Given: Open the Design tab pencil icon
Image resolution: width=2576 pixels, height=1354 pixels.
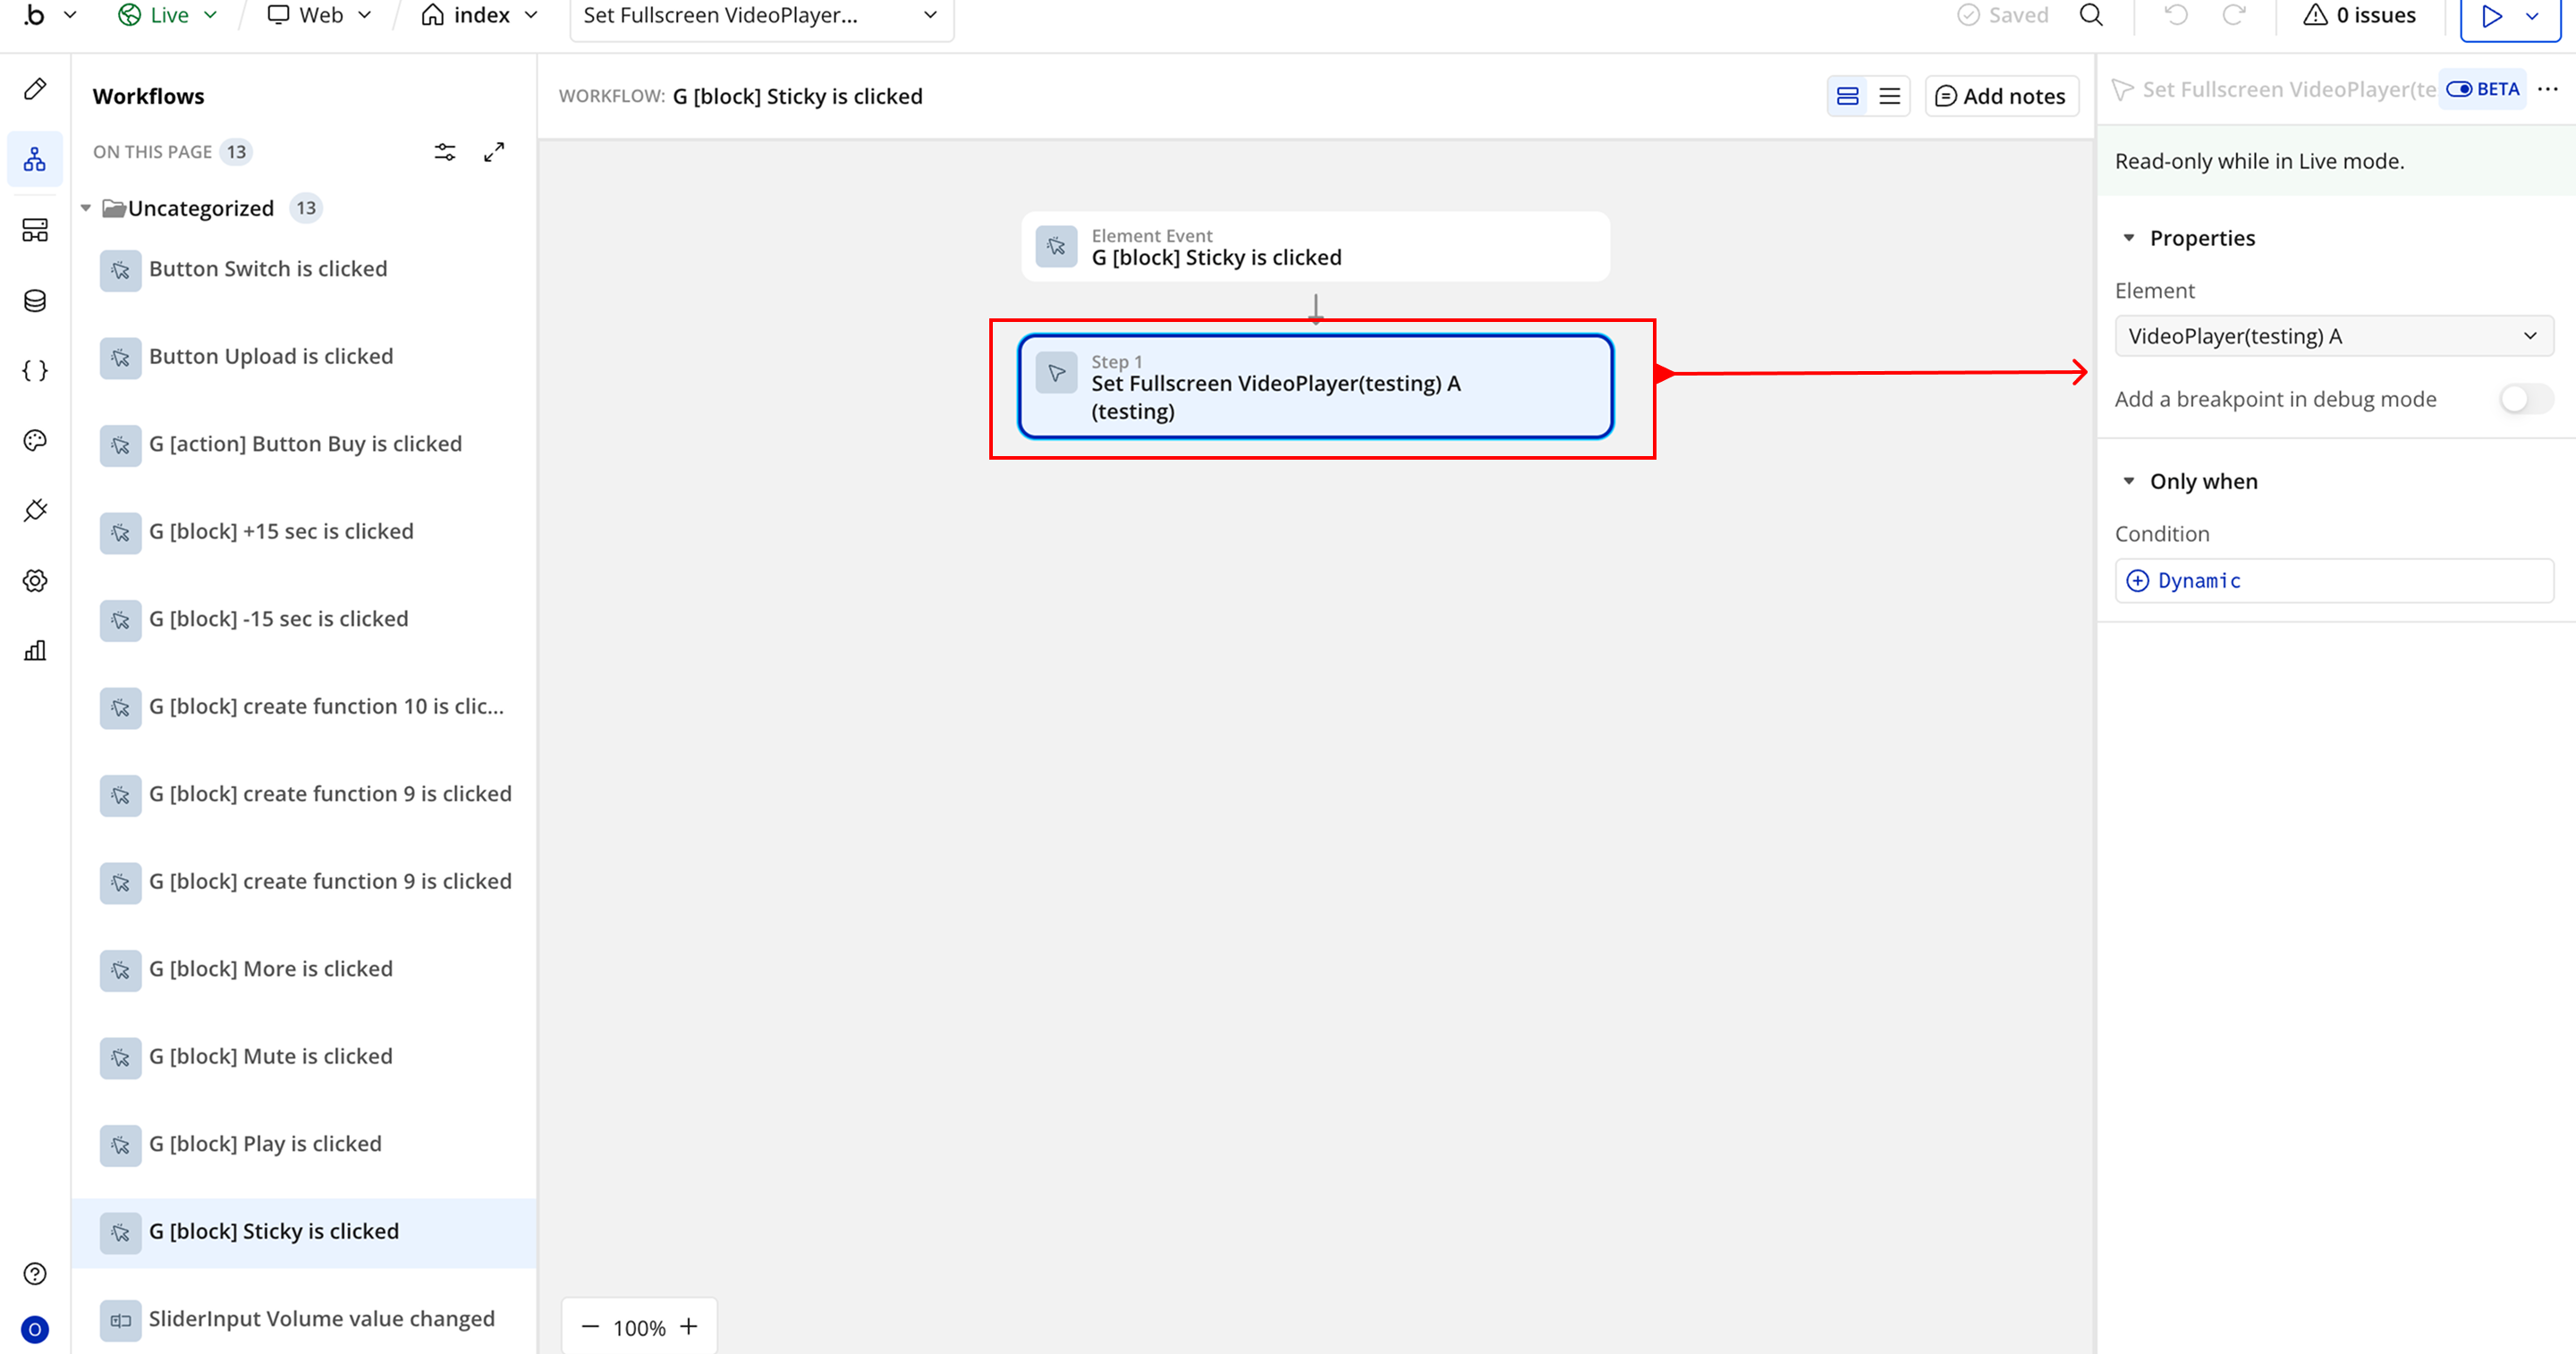Looking at the screenshot, I should click(35, 89).
